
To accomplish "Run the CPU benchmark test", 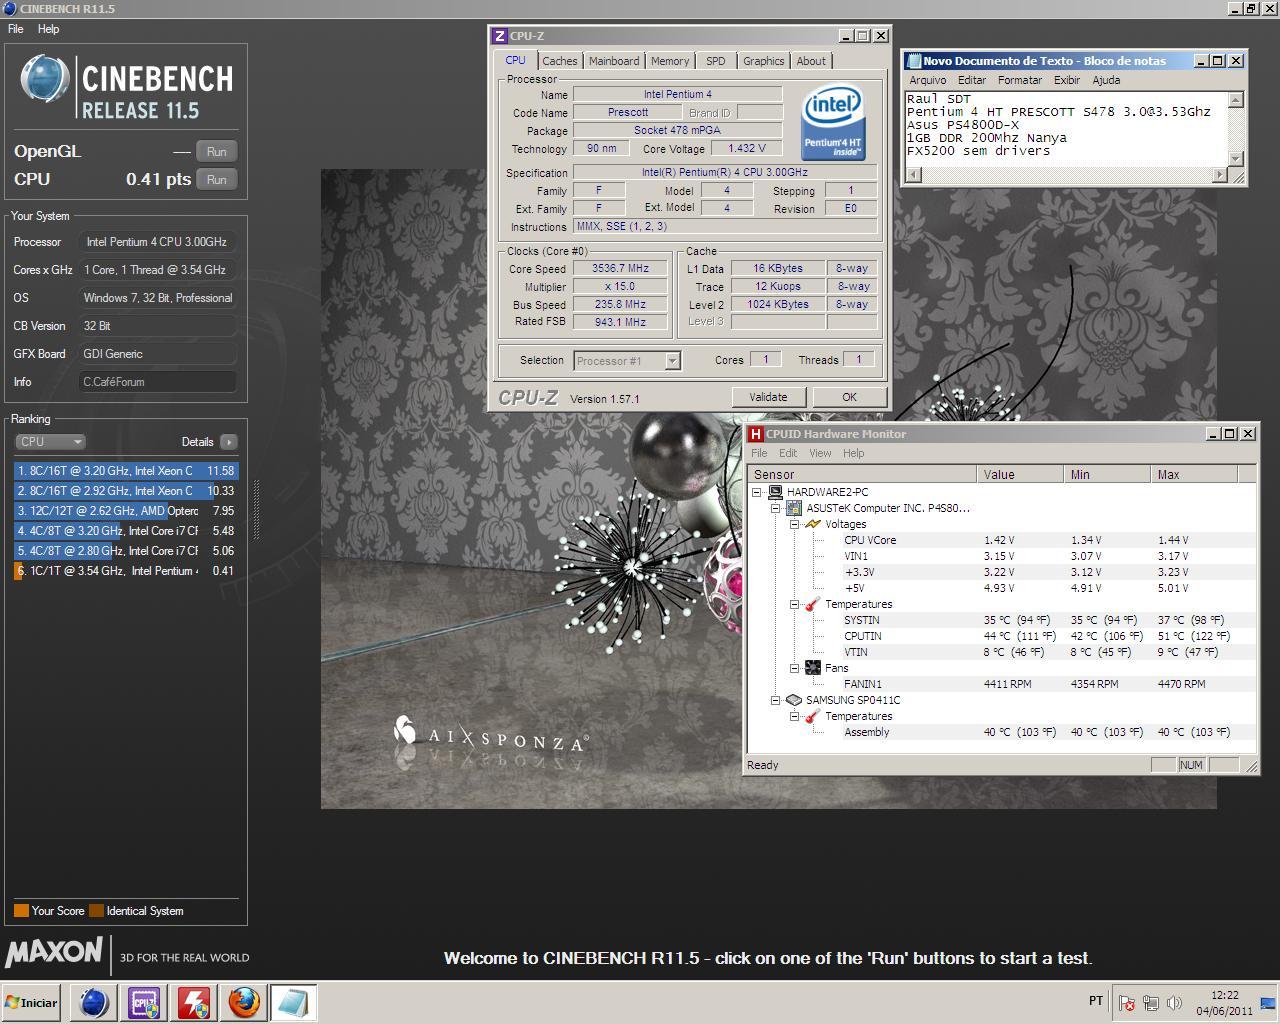I will [x=216, y=180].
